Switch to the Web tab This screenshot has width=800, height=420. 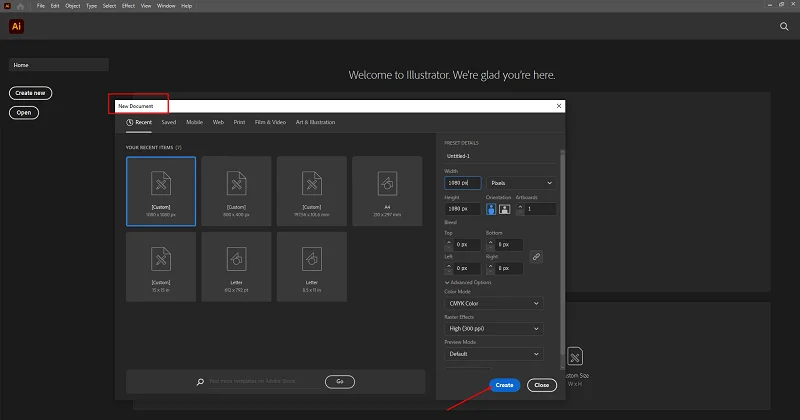218,122
